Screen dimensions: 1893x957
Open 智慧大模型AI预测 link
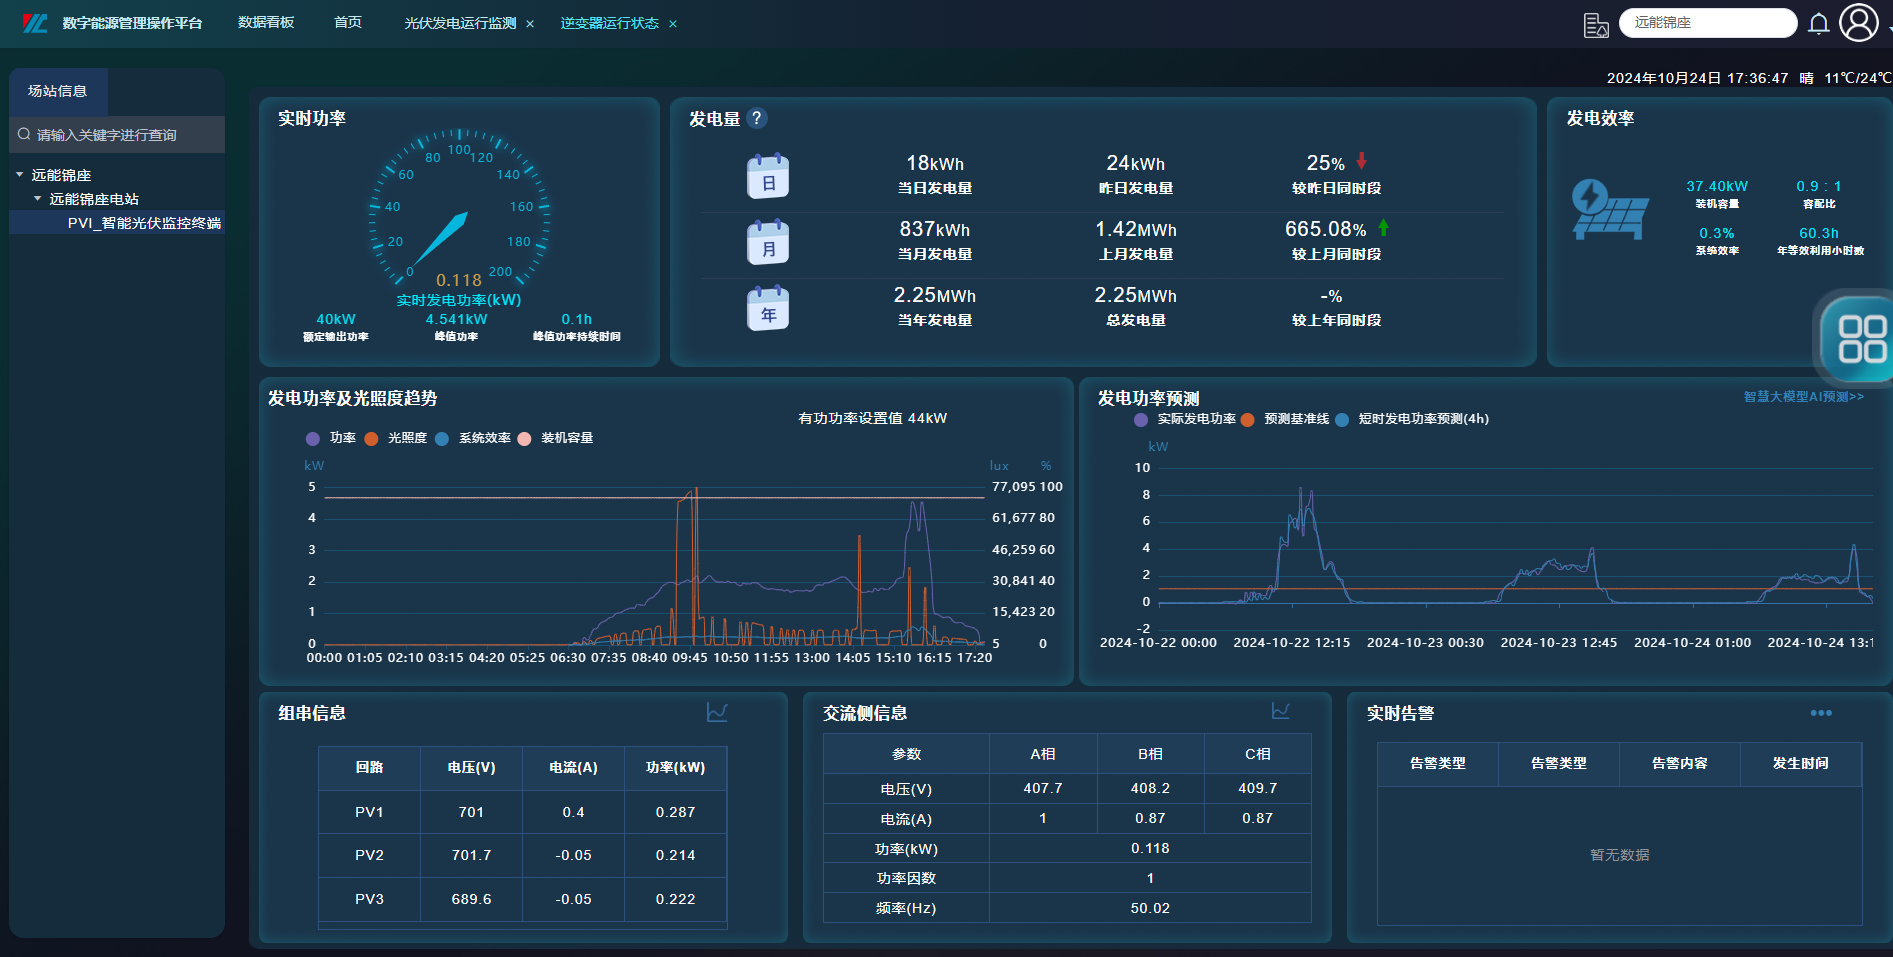coord(1802,397)
